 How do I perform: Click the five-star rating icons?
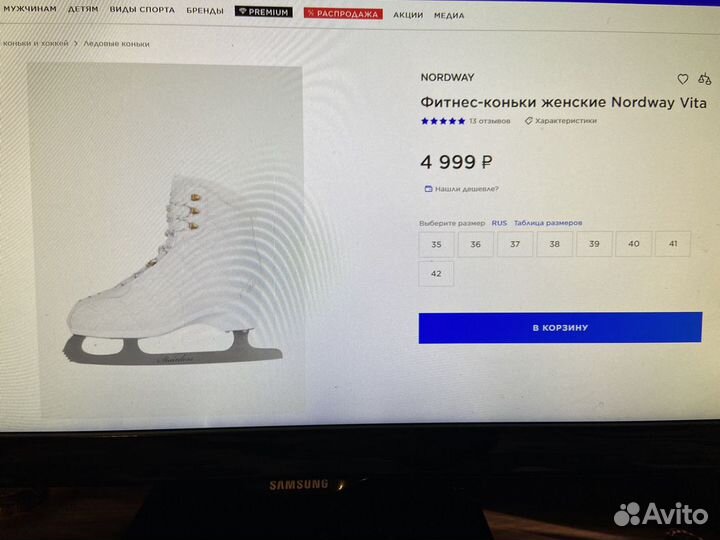(443, 121)
